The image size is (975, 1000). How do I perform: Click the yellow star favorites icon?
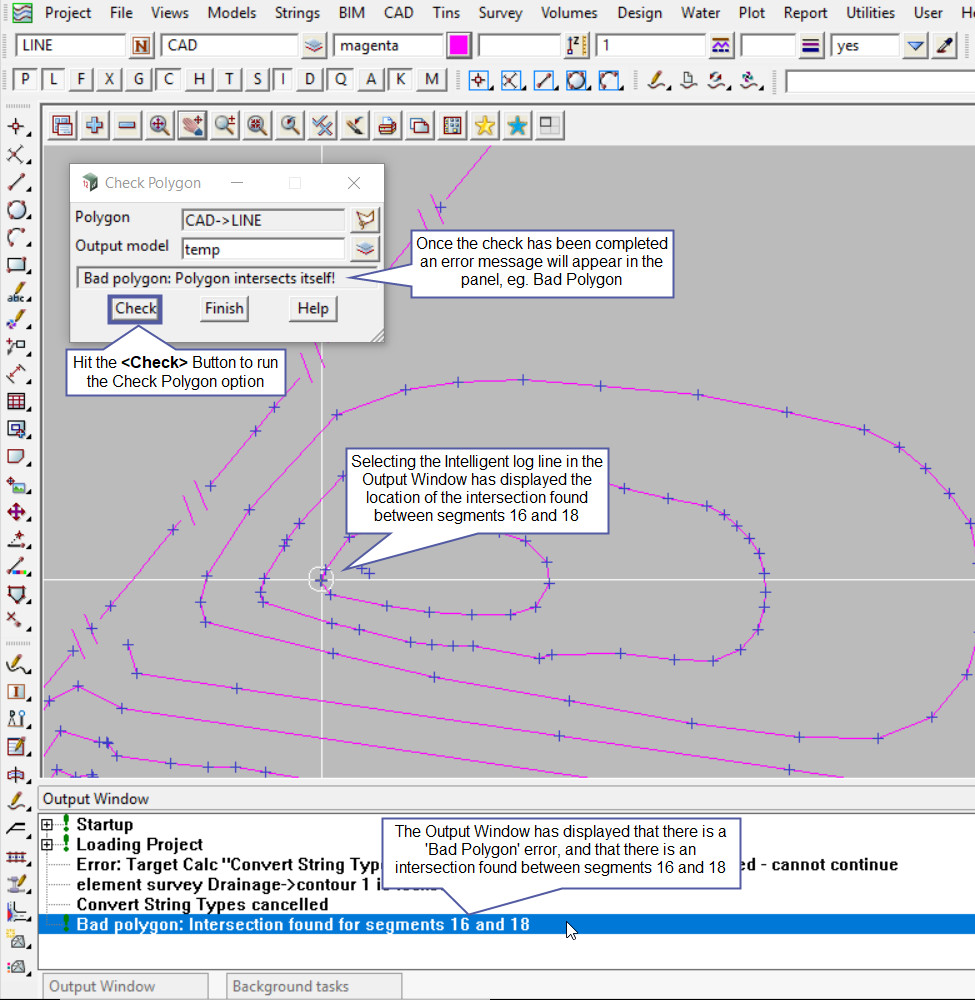pos(485,125)
